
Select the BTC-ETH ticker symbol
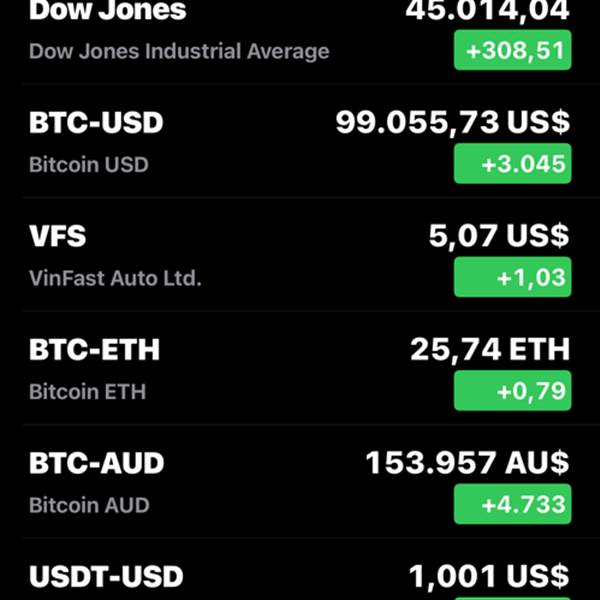[95, 349]
